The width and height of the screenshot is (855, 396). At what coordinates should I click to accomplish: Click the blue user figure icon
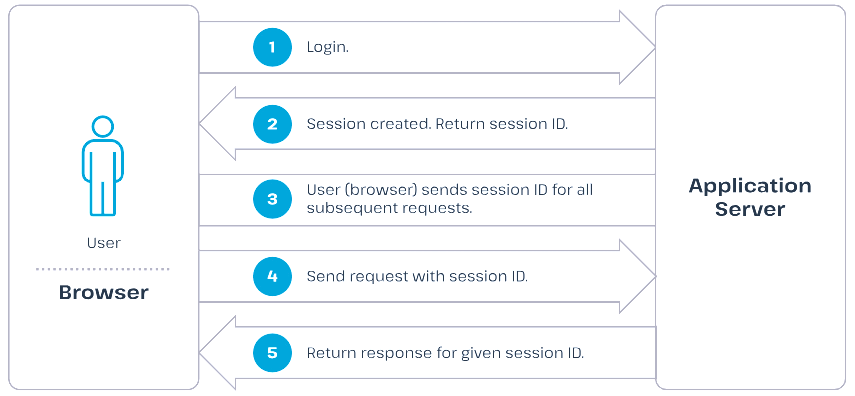(103, 166)
